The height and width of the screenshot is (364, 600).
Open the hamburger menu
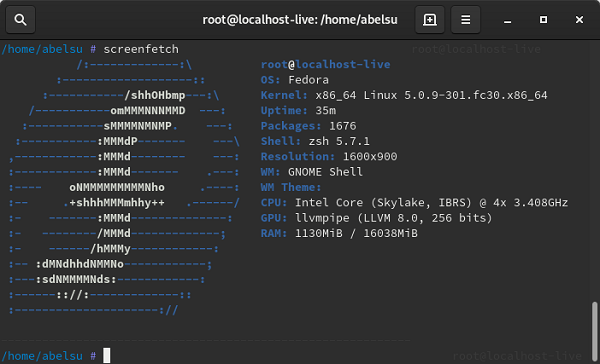[466, 20]
